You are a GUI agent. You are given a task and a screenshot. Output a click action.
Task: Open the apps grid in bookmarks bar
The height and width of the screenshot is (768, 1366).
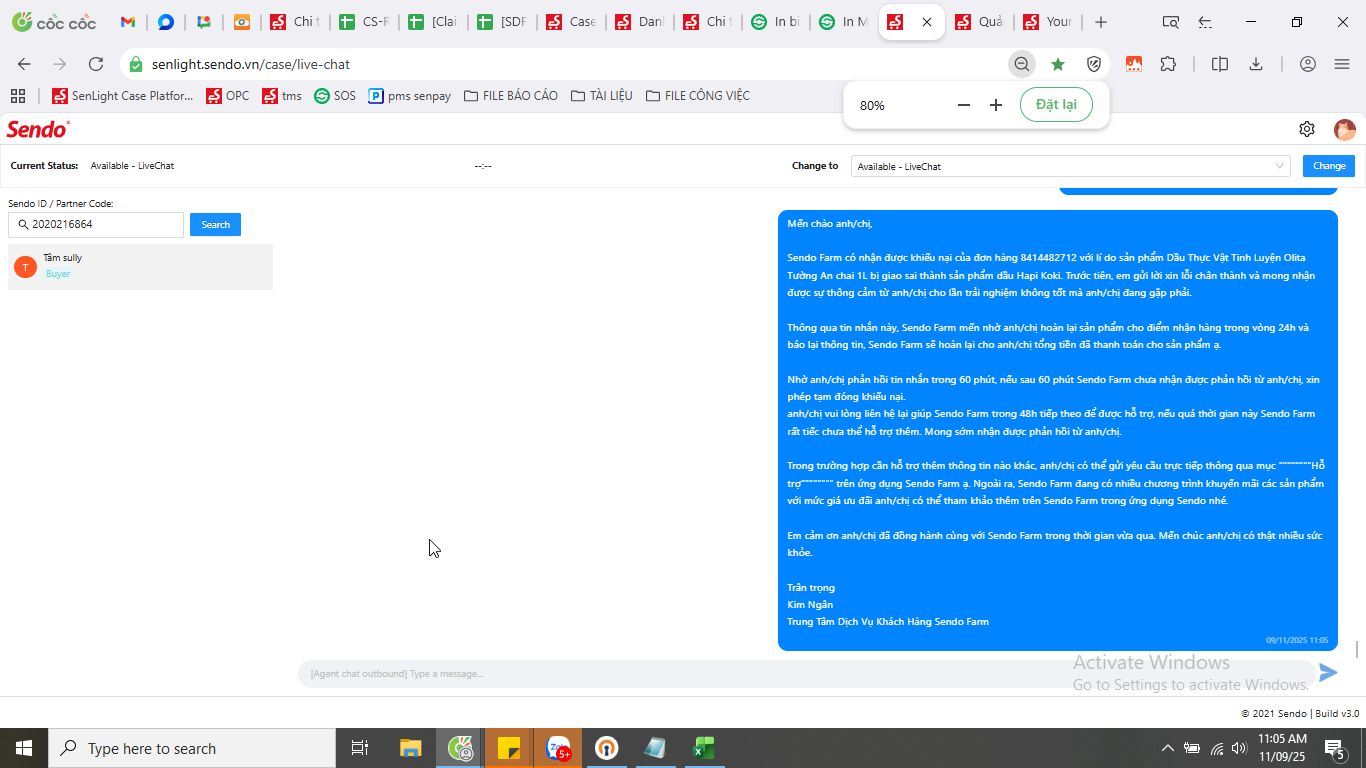[x=17, y=96]
